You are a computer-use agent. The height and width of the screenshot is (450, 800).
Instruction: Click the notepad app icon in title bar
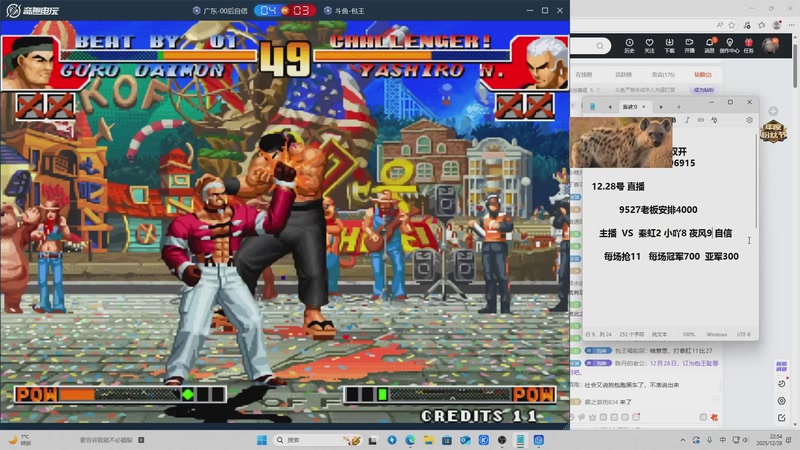(592, 107)
